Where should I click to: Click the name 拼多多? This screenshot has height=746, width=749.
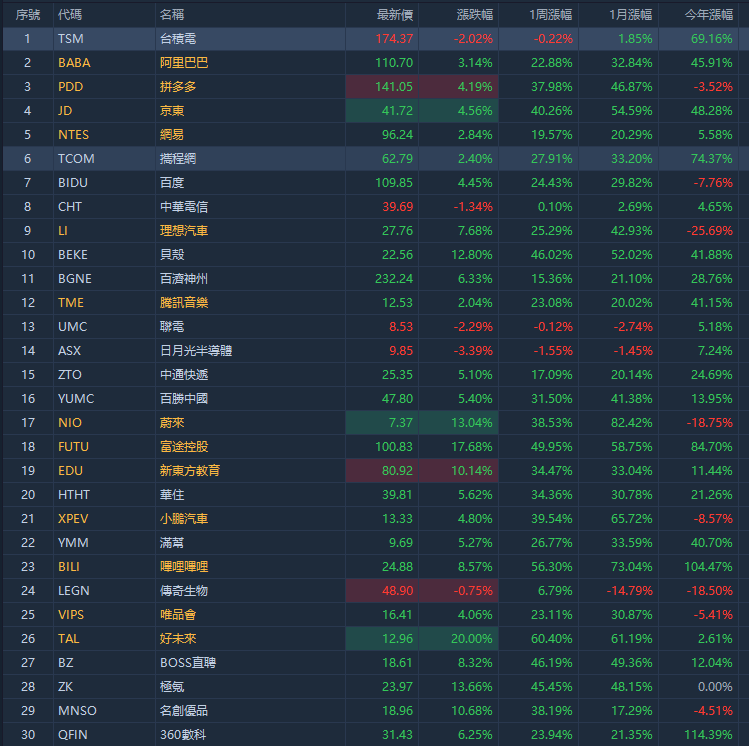point(178,86)
